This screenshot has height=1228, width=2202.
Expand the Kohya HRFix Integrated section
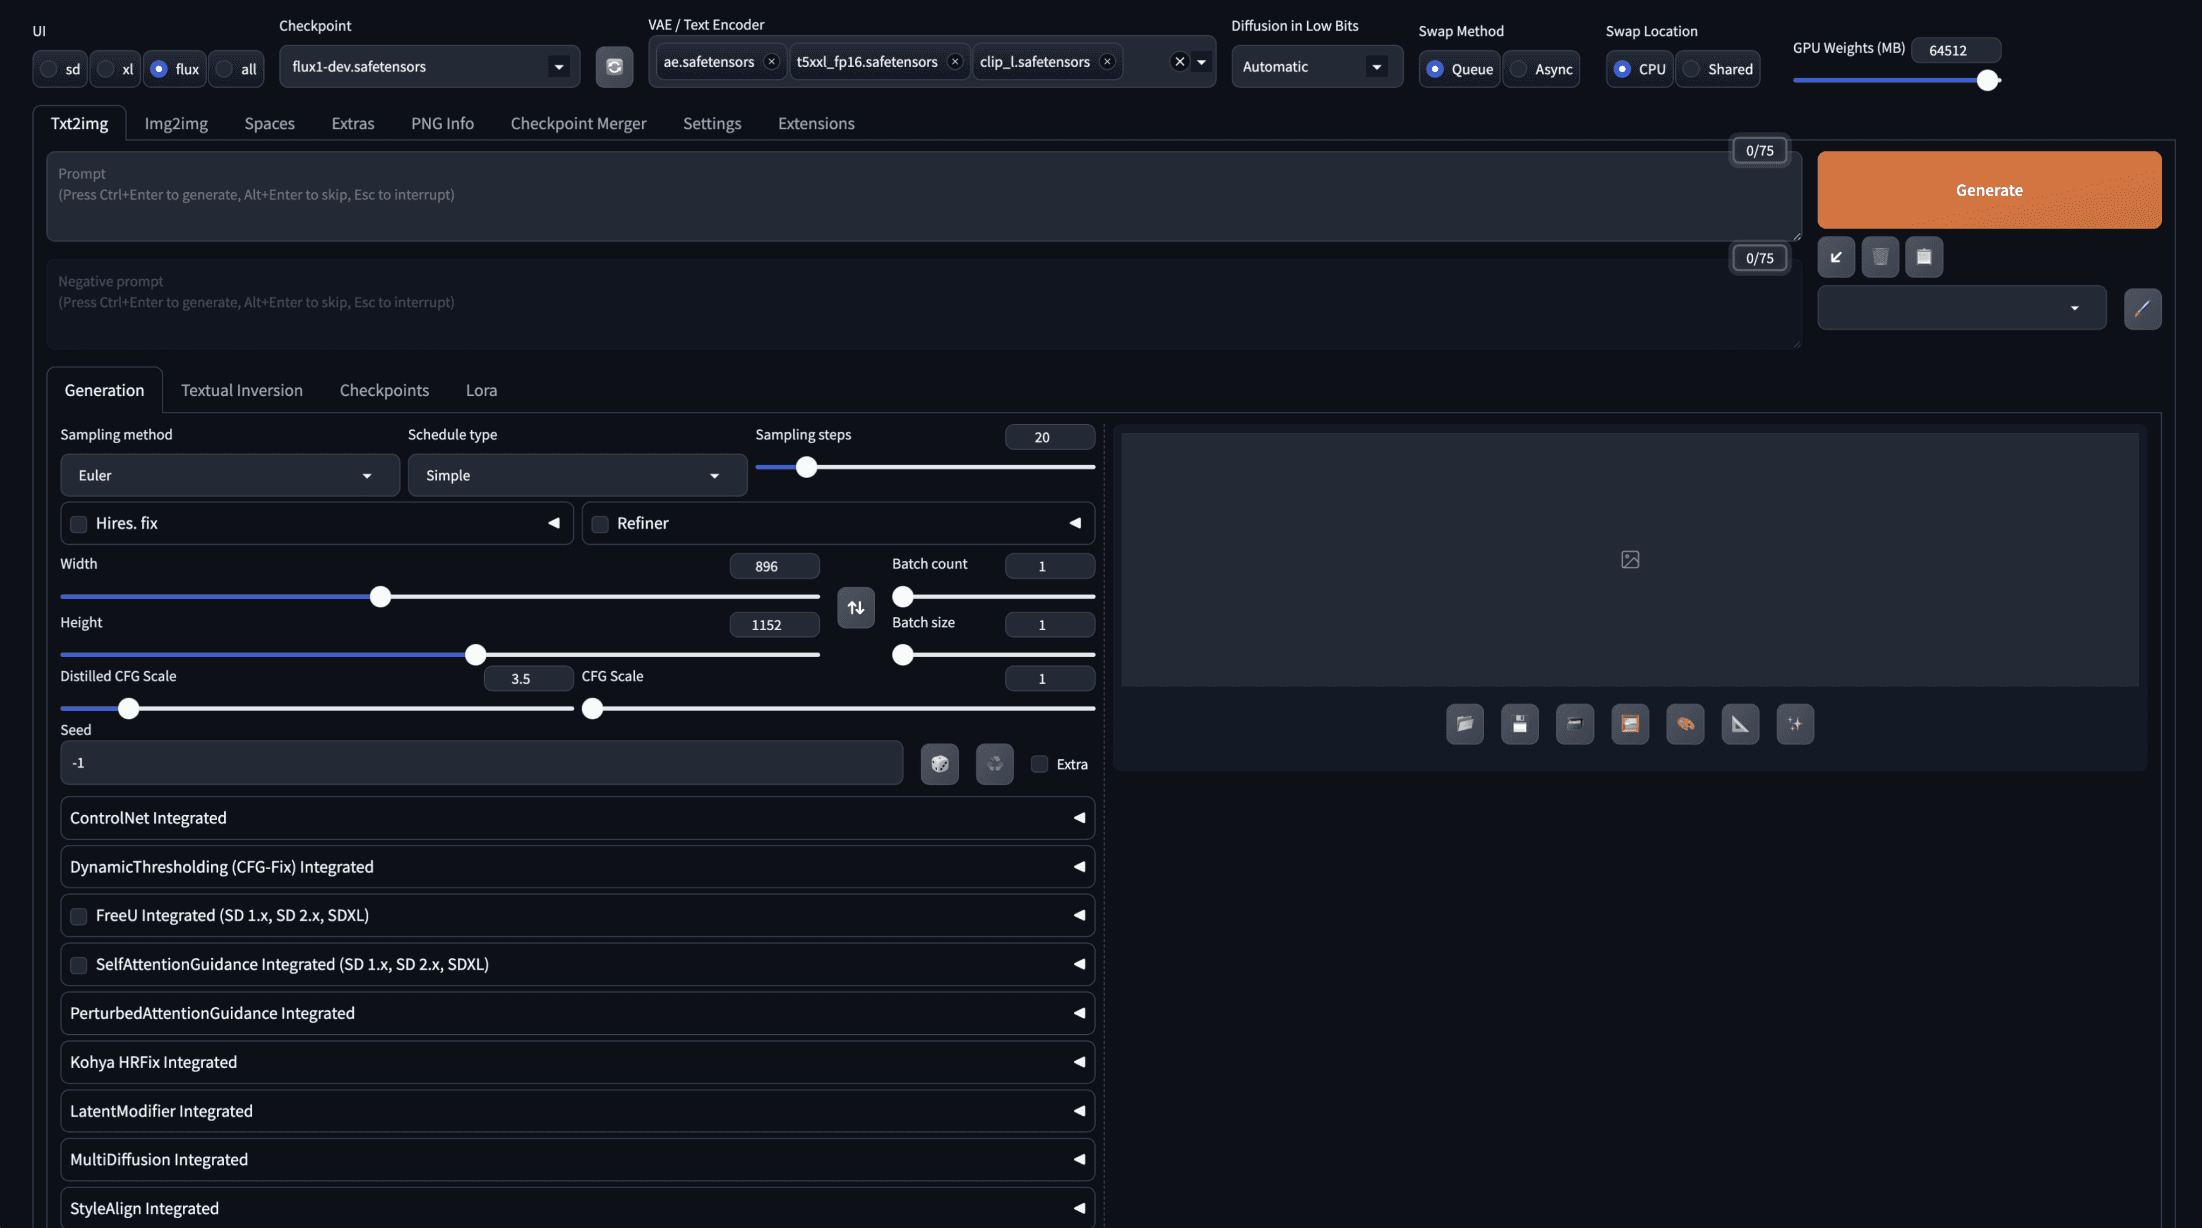pos(577,1062)
